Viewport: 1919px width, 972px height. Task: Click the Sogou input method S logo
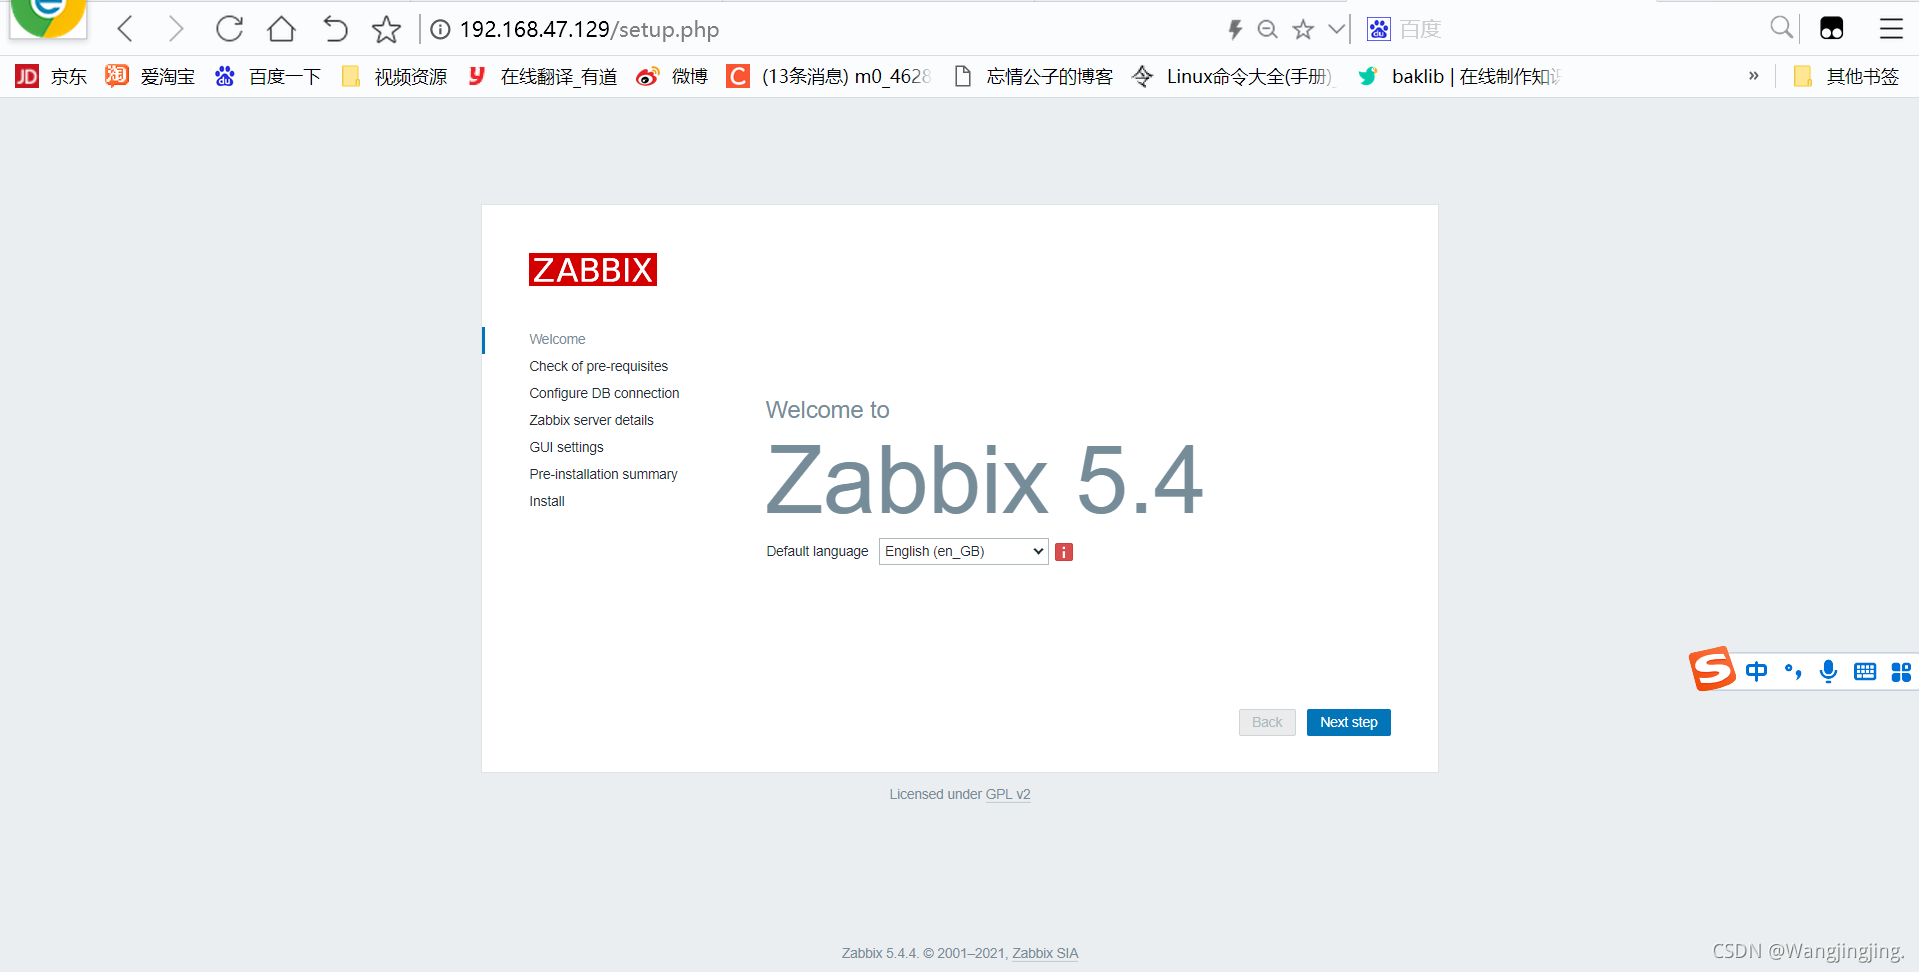tap(1712, 669)
